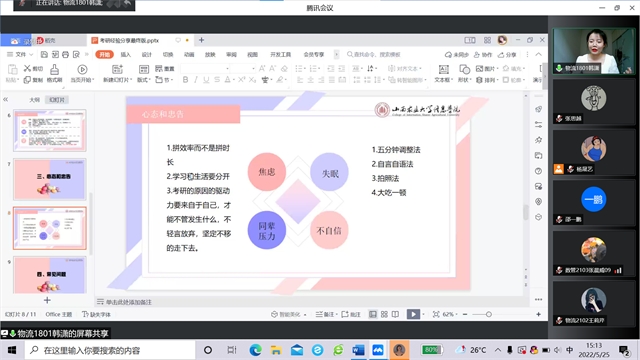The height and width of the screenshot is (360, 640).
Task: Switch to the Insert (插入) ribbon tab
Action: click(x=125, y=54)
